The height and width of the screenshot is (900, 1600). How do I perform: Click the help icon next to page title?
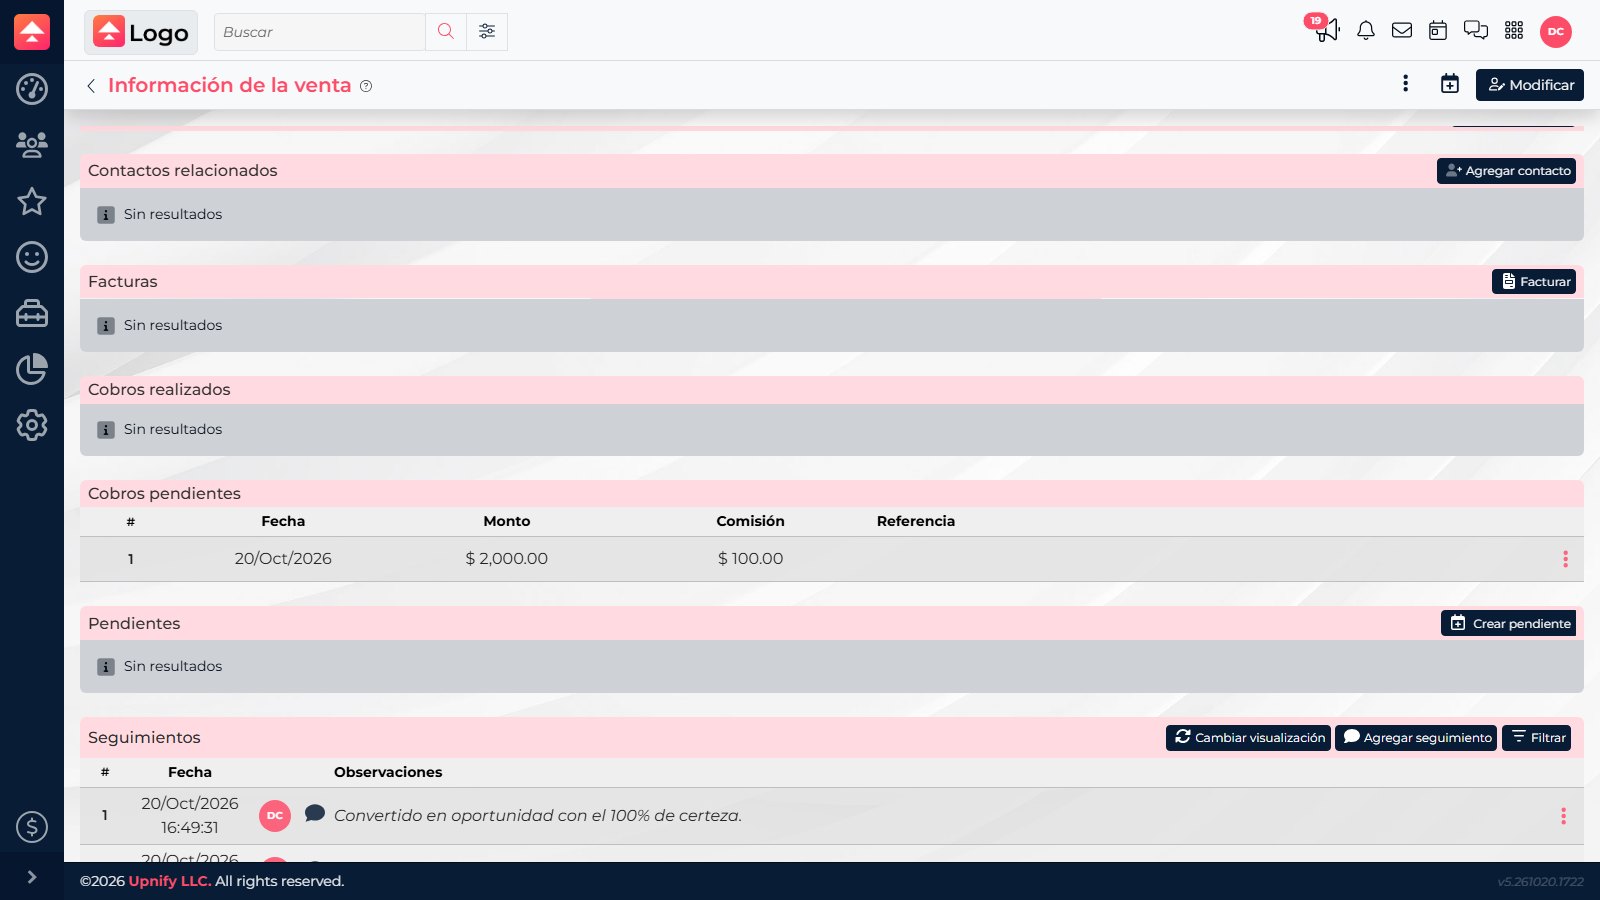click(x=366, y=86)
